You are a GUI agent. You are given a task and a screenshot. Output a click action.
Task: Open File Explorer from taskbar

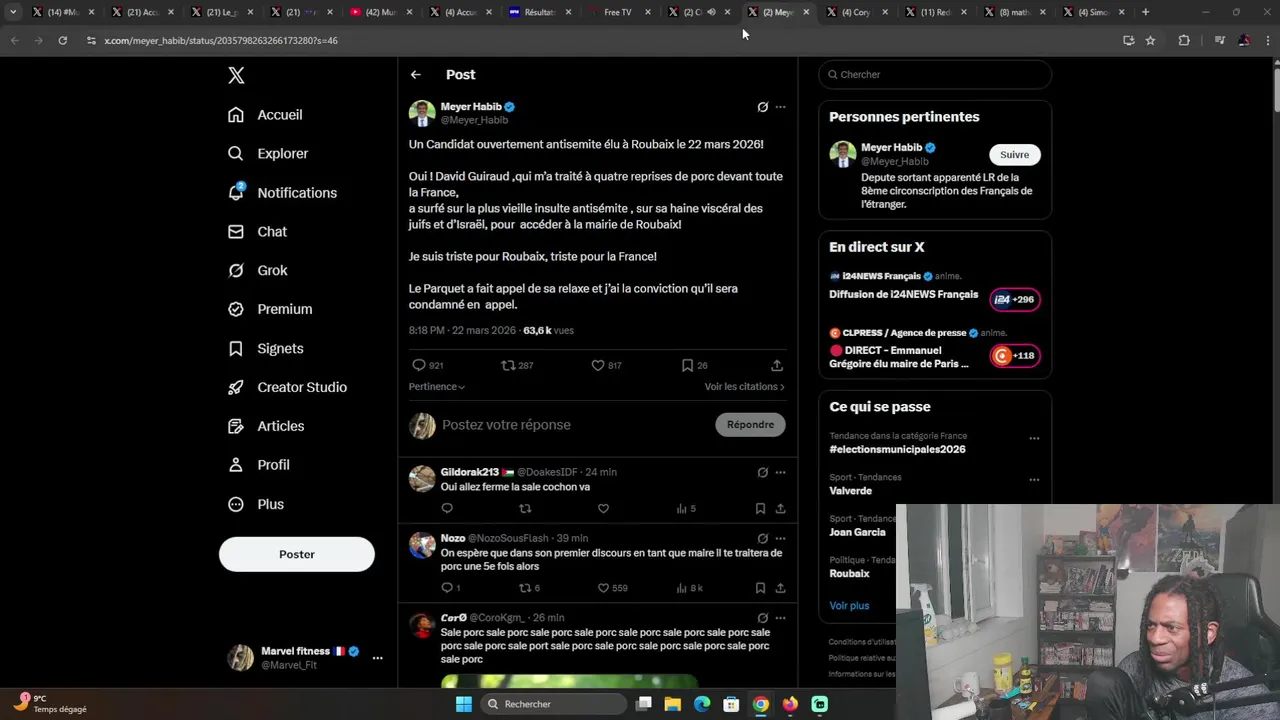[673, 704]
